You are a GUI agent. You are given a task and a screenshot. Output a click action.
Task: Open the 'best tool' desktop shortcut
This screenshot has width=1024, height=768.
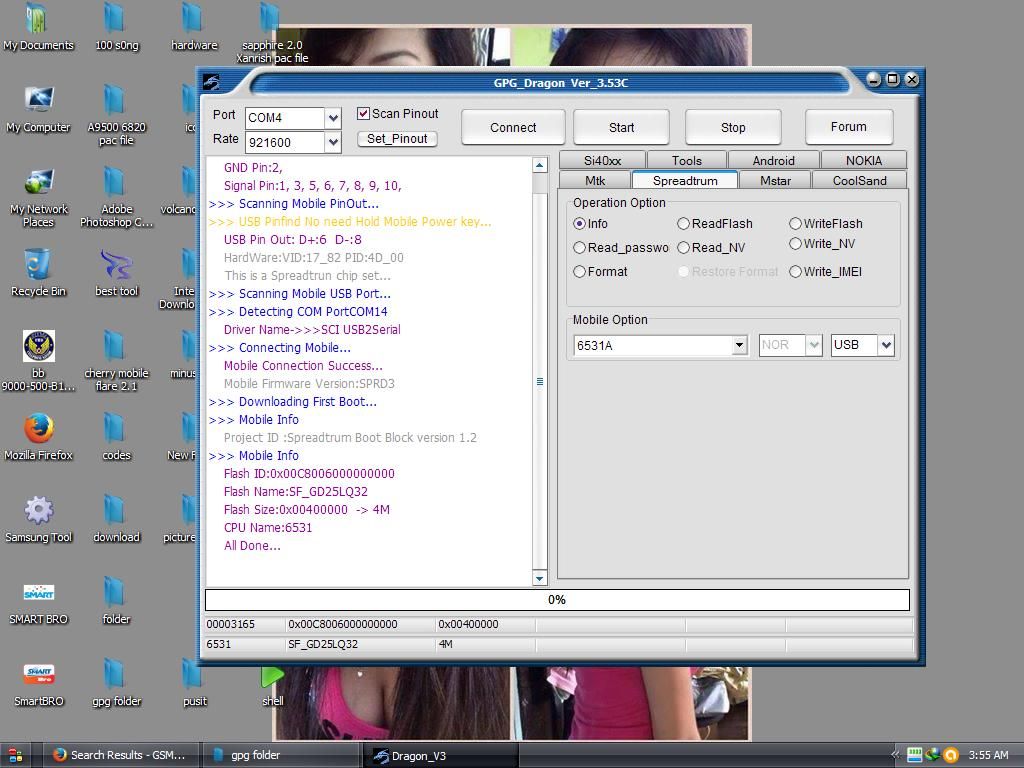point(116,266)
